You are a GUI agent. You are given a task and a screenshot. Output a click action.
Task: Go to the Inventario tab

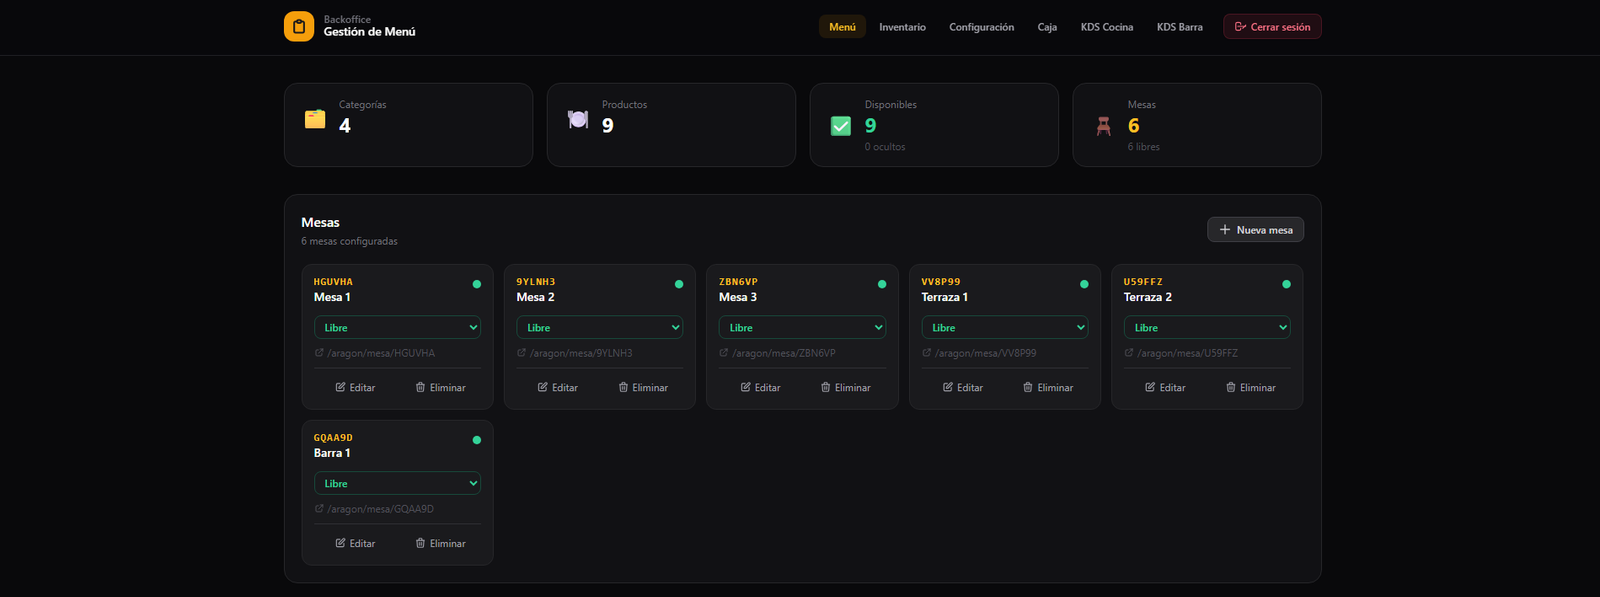click(902, 27)
